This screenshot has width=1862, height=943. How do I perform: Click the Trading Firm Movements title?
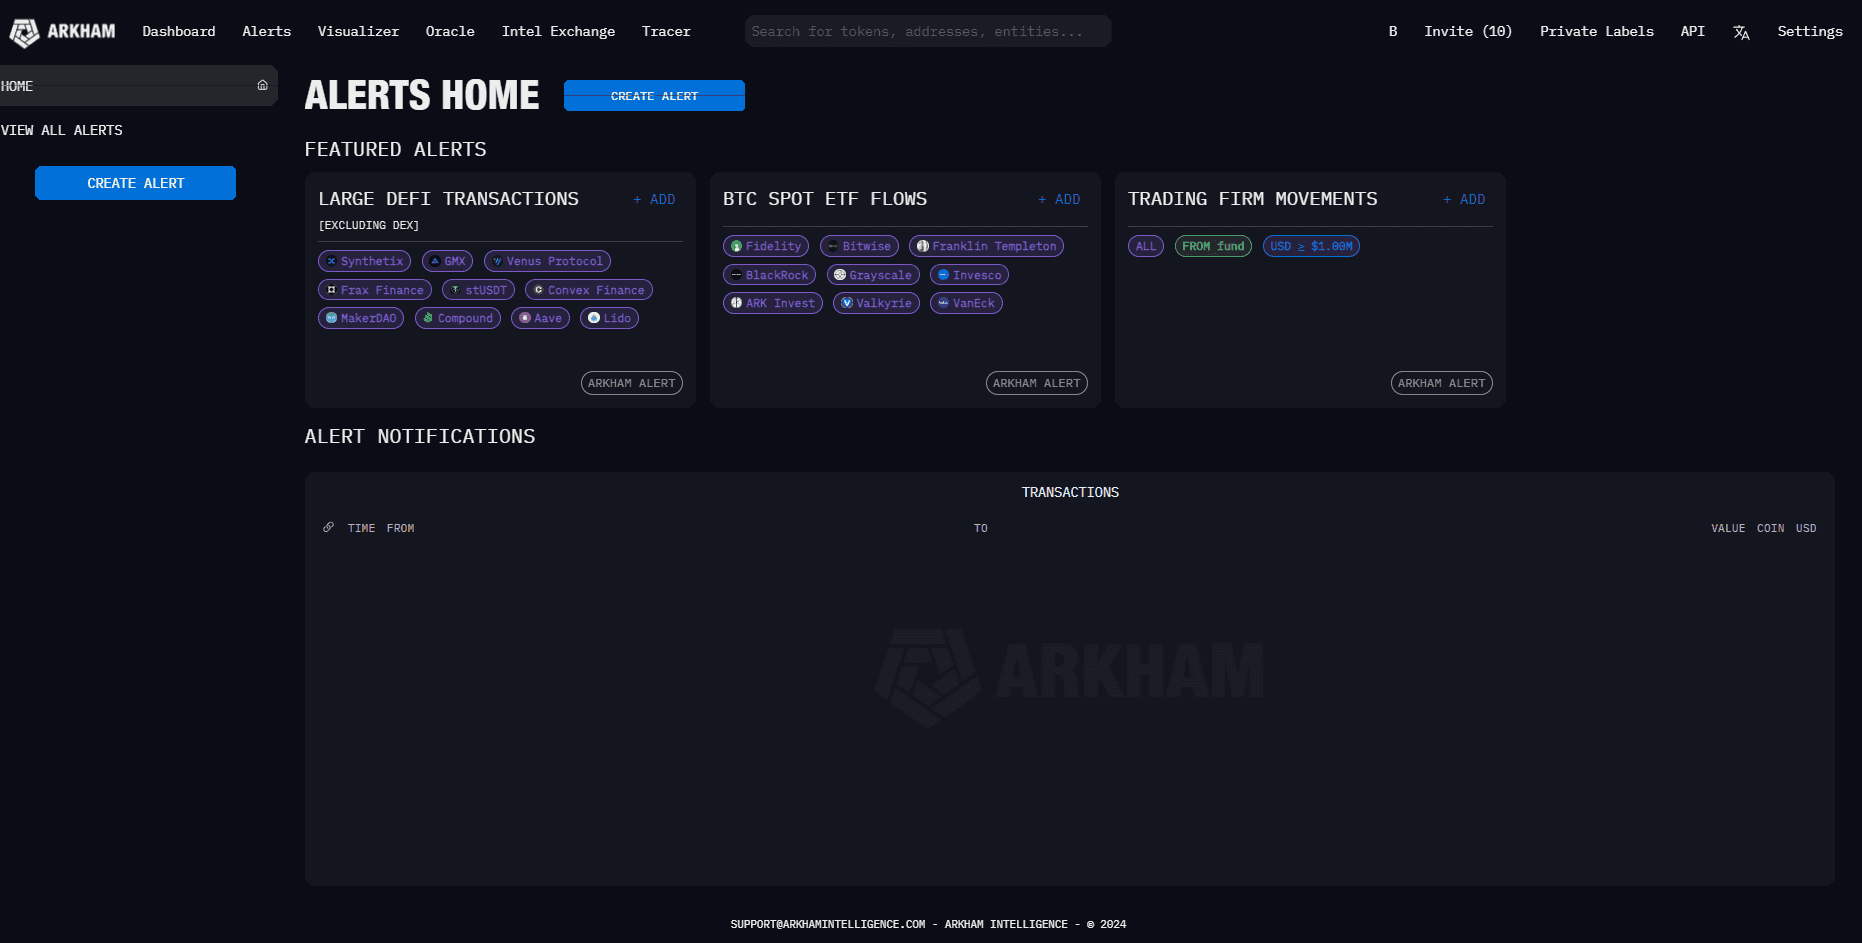pyautogui.click(x=1253, y=199)
